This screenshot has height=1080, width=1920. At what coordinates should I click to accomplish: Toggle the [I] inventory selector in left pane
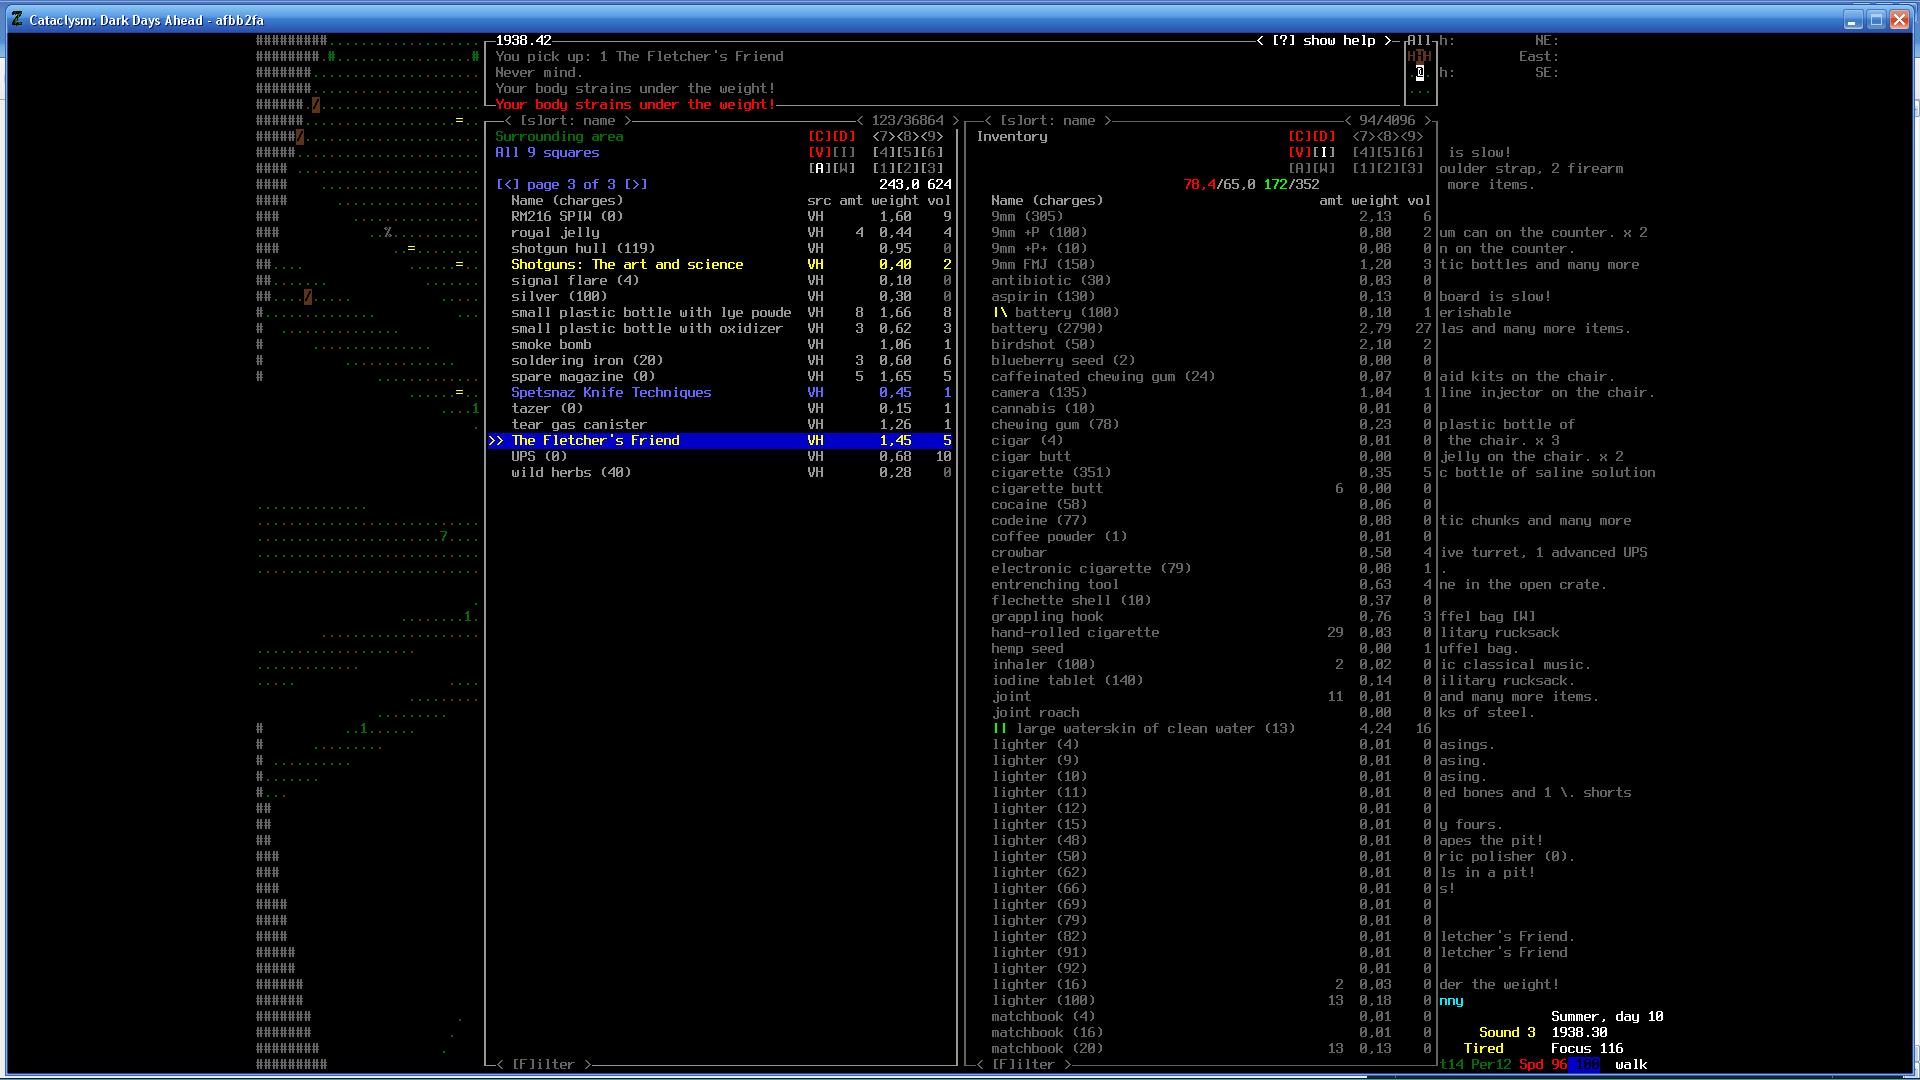[844, 153]
